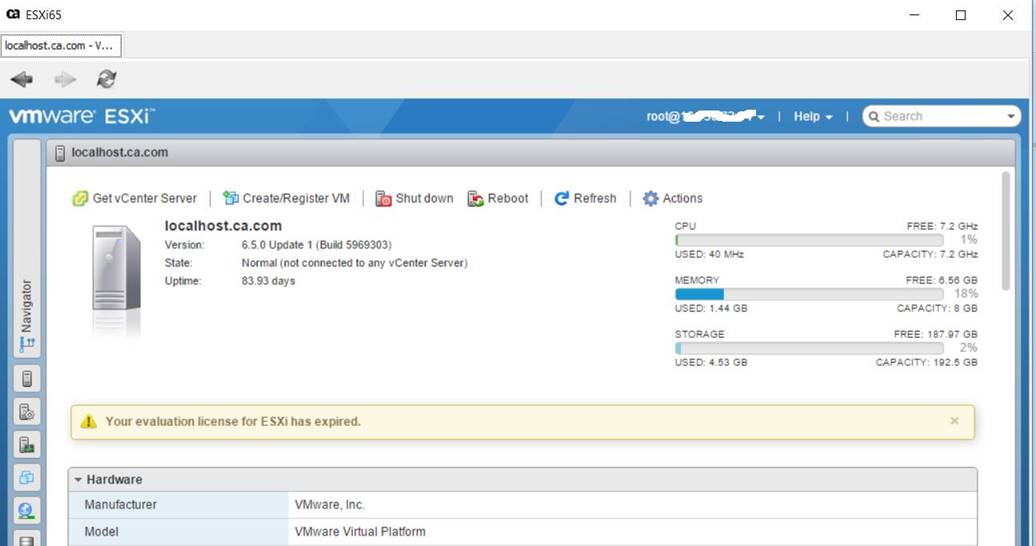Click the Reboot label

click(508, 198)
